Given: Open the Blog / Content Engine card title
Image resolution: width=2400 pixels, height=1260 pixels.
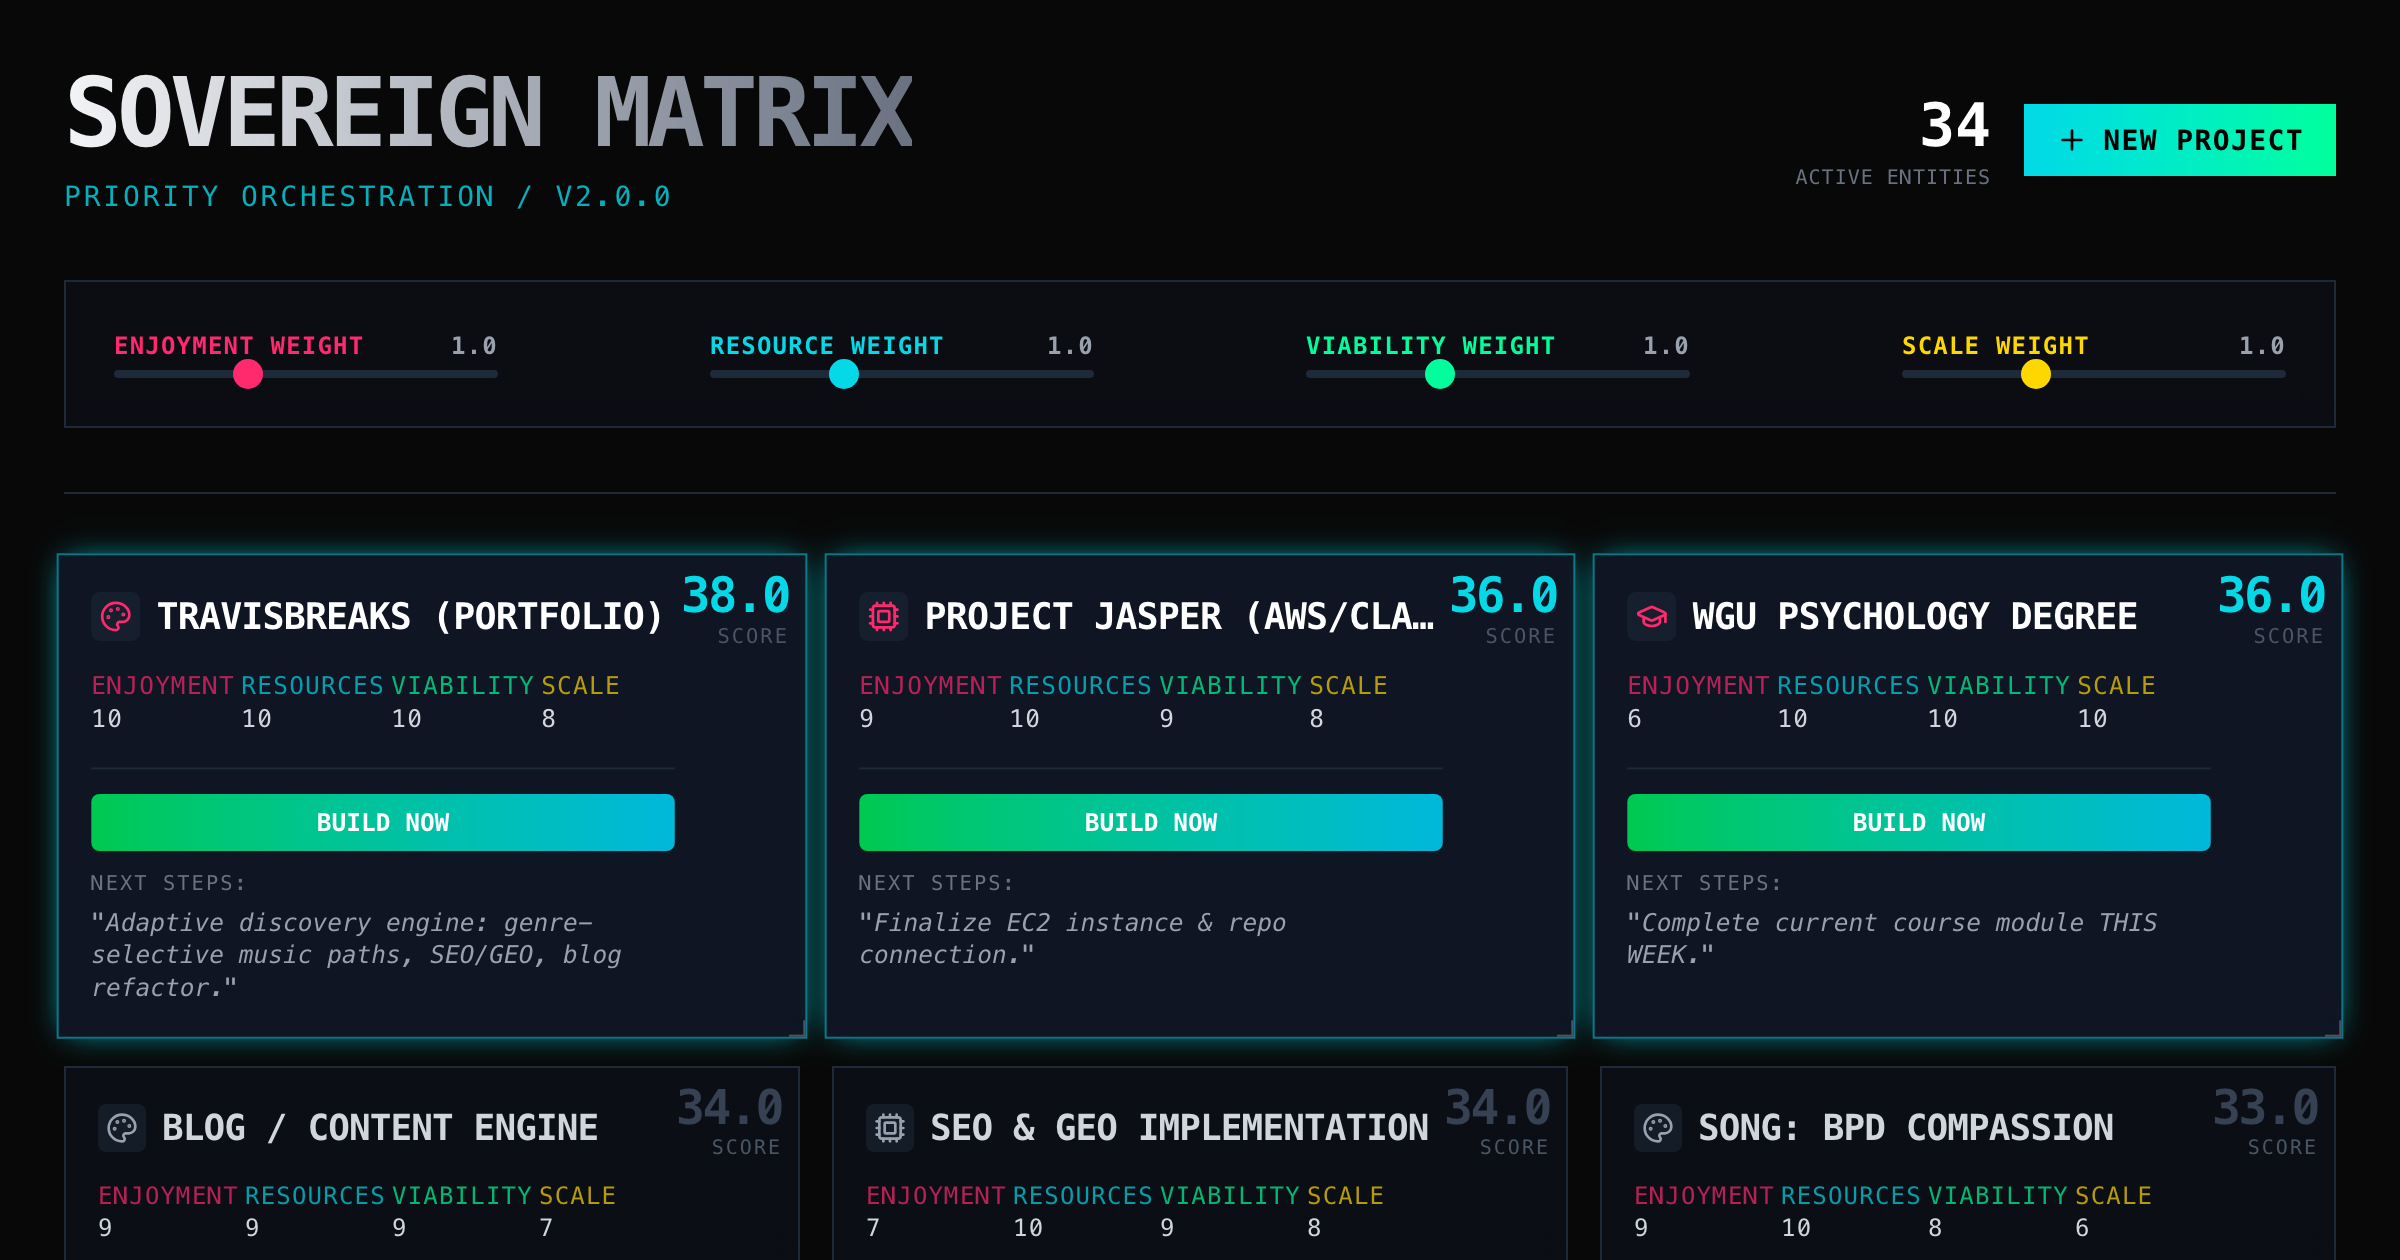Looking at the screenshot, I should coord(380,1128).
